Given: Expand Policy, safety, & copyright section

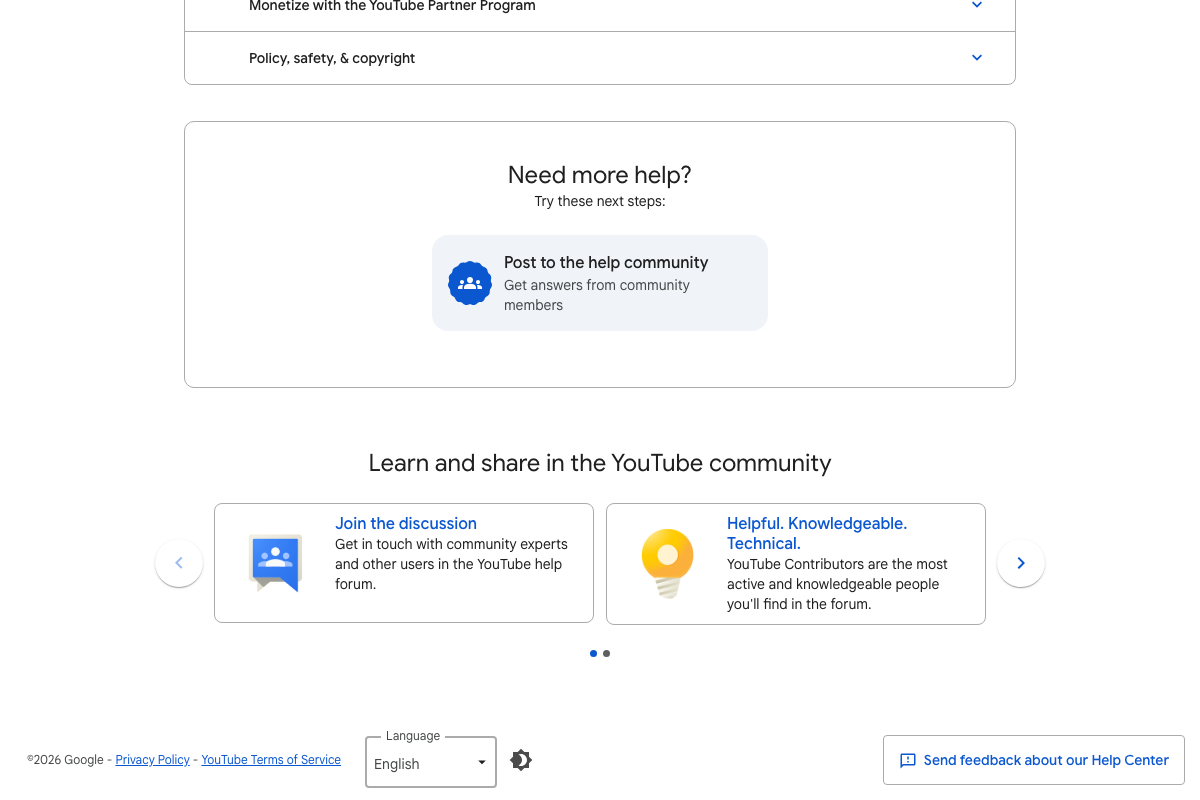Looking at the screenshot, I should 600,58.
